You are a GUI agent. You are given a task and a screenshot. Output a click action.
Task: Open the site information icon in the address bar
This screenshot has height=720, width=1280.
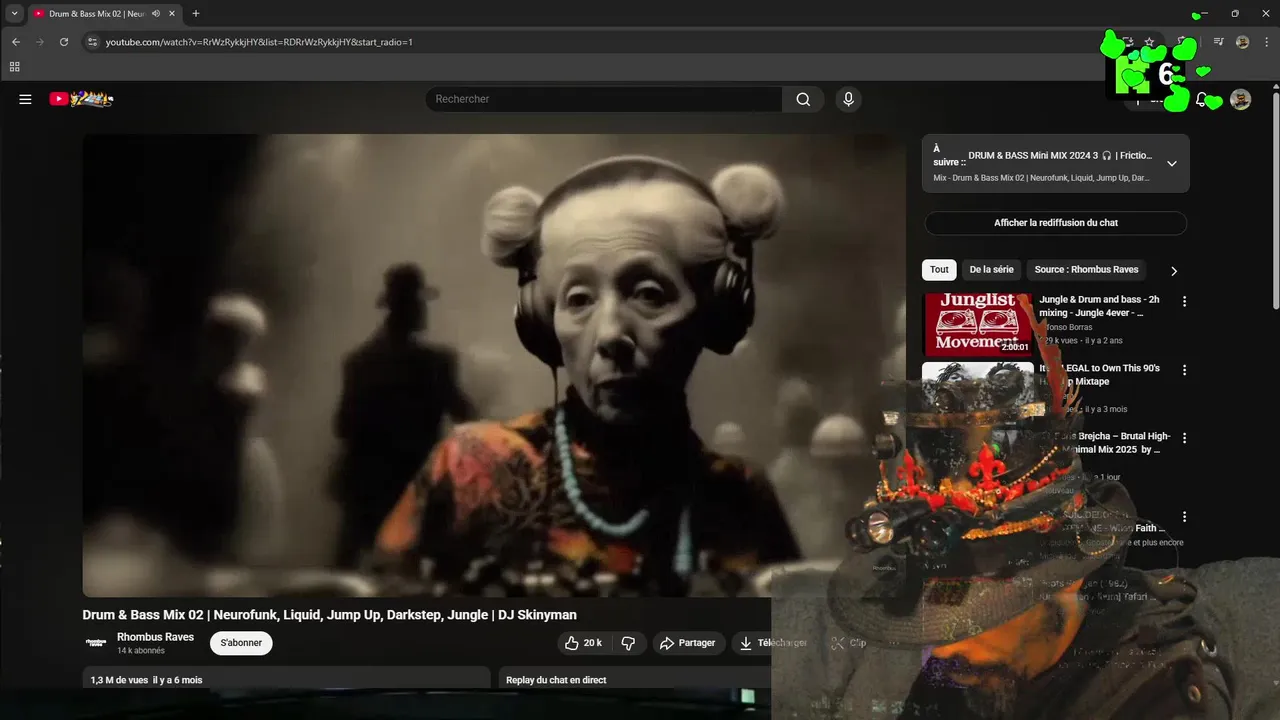(93, 42)
